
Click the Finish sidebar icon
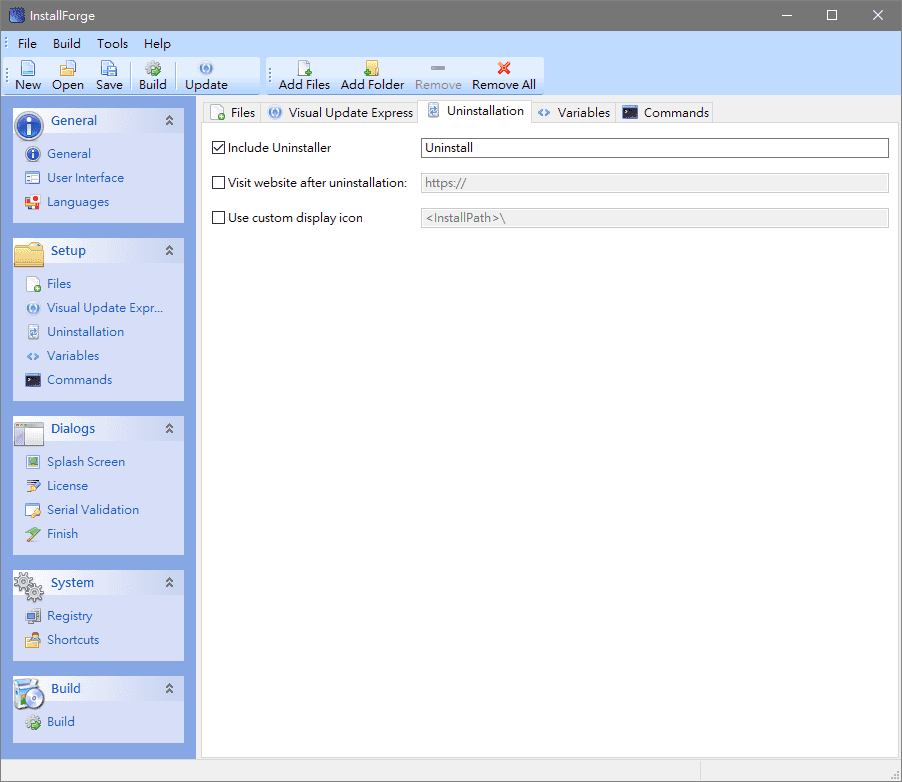click(x=33, y=535)
